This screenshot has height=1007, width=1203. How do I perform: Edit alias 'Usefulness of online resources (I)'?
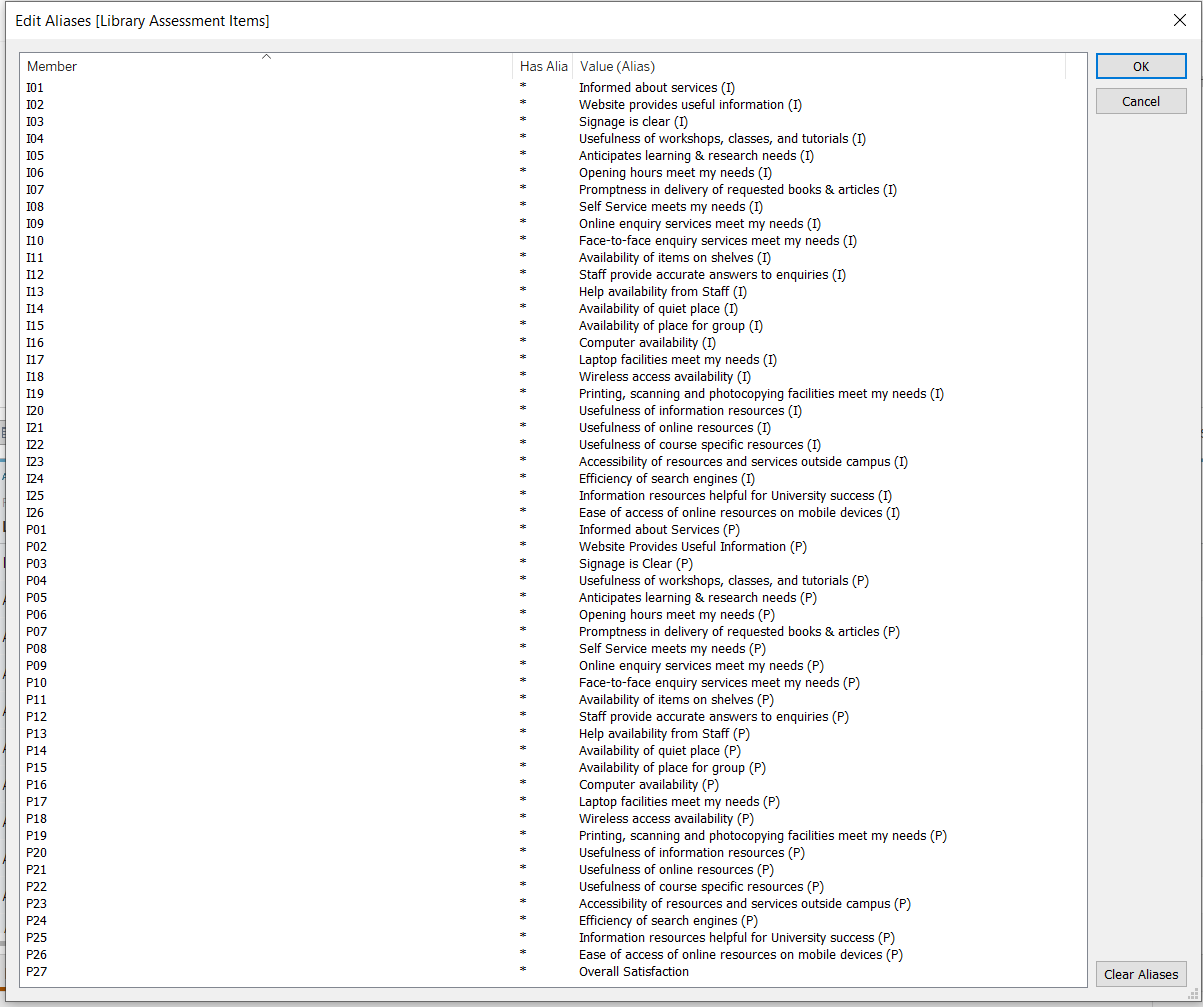[x=675, y=428]
